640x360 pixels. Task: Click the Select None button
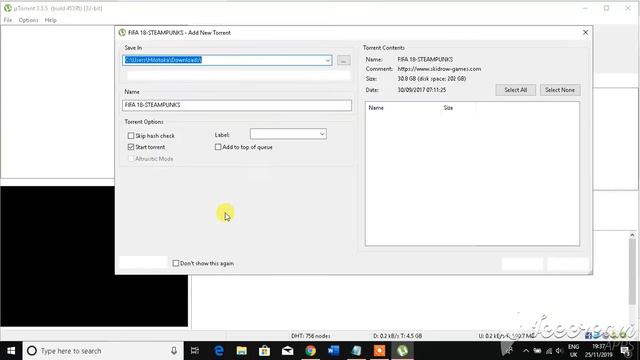pyautogui.click(x=560, y=90)
